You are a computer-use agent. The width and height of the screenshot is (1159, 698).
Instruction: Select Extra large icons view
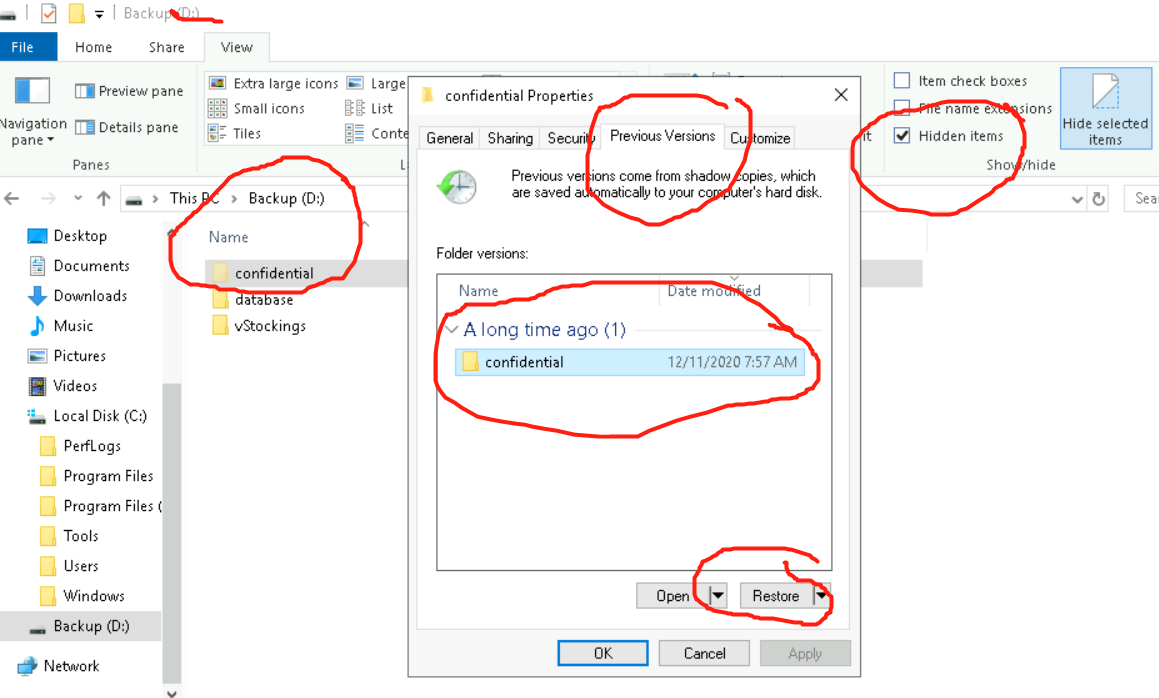pyautogui.click(x=217, y=83)
